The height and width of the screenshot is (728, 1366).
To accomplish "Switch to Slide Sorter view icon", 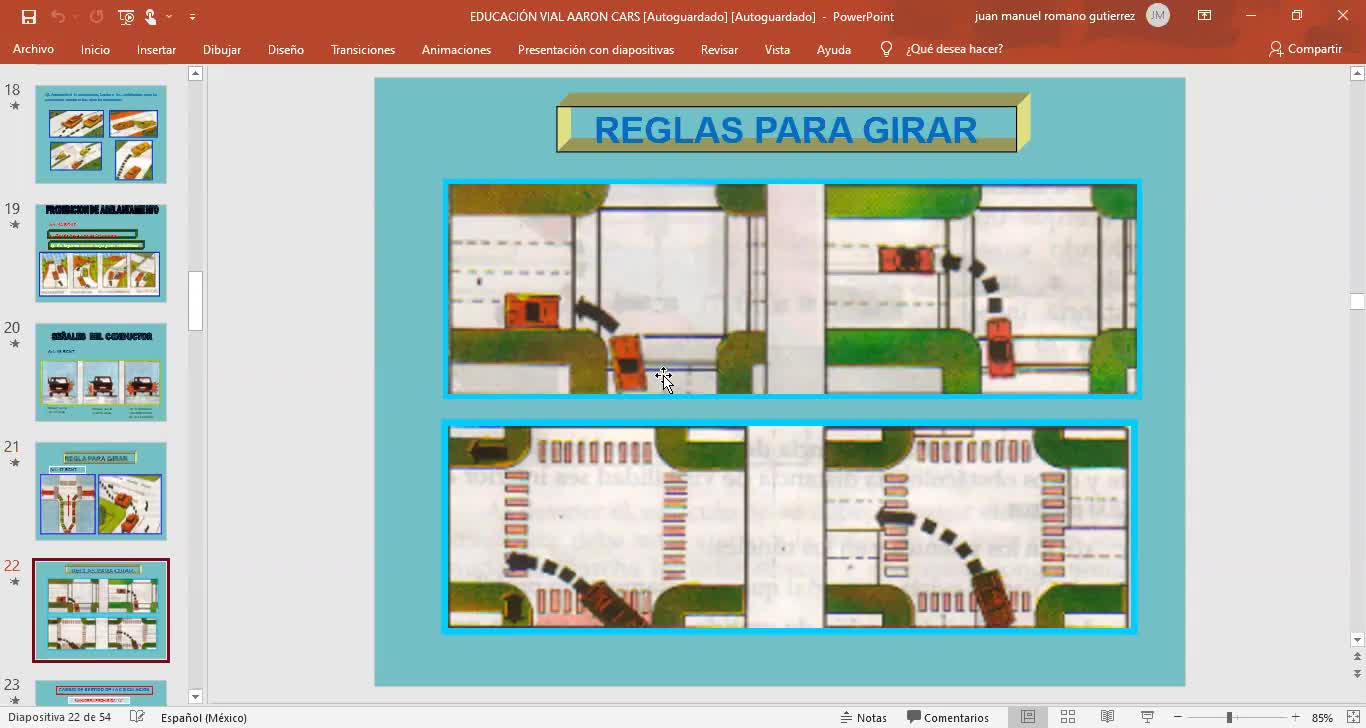I will click(x=1068, y=717).
